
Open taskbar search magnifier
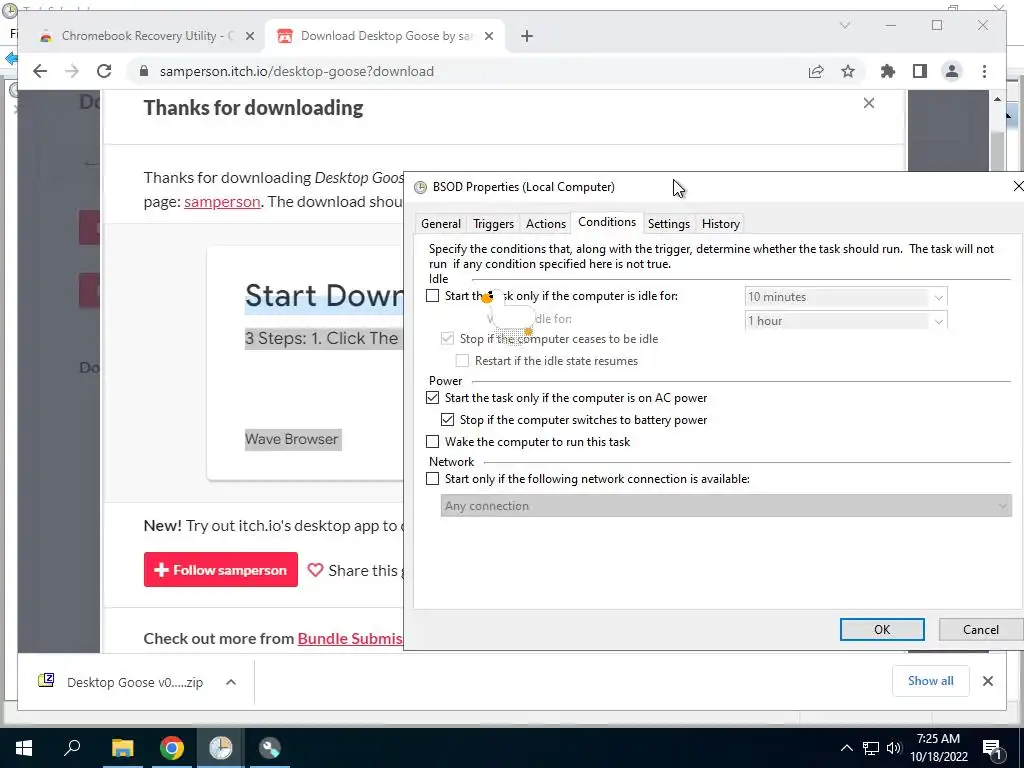pyautogui.click(x=72, y=747)
